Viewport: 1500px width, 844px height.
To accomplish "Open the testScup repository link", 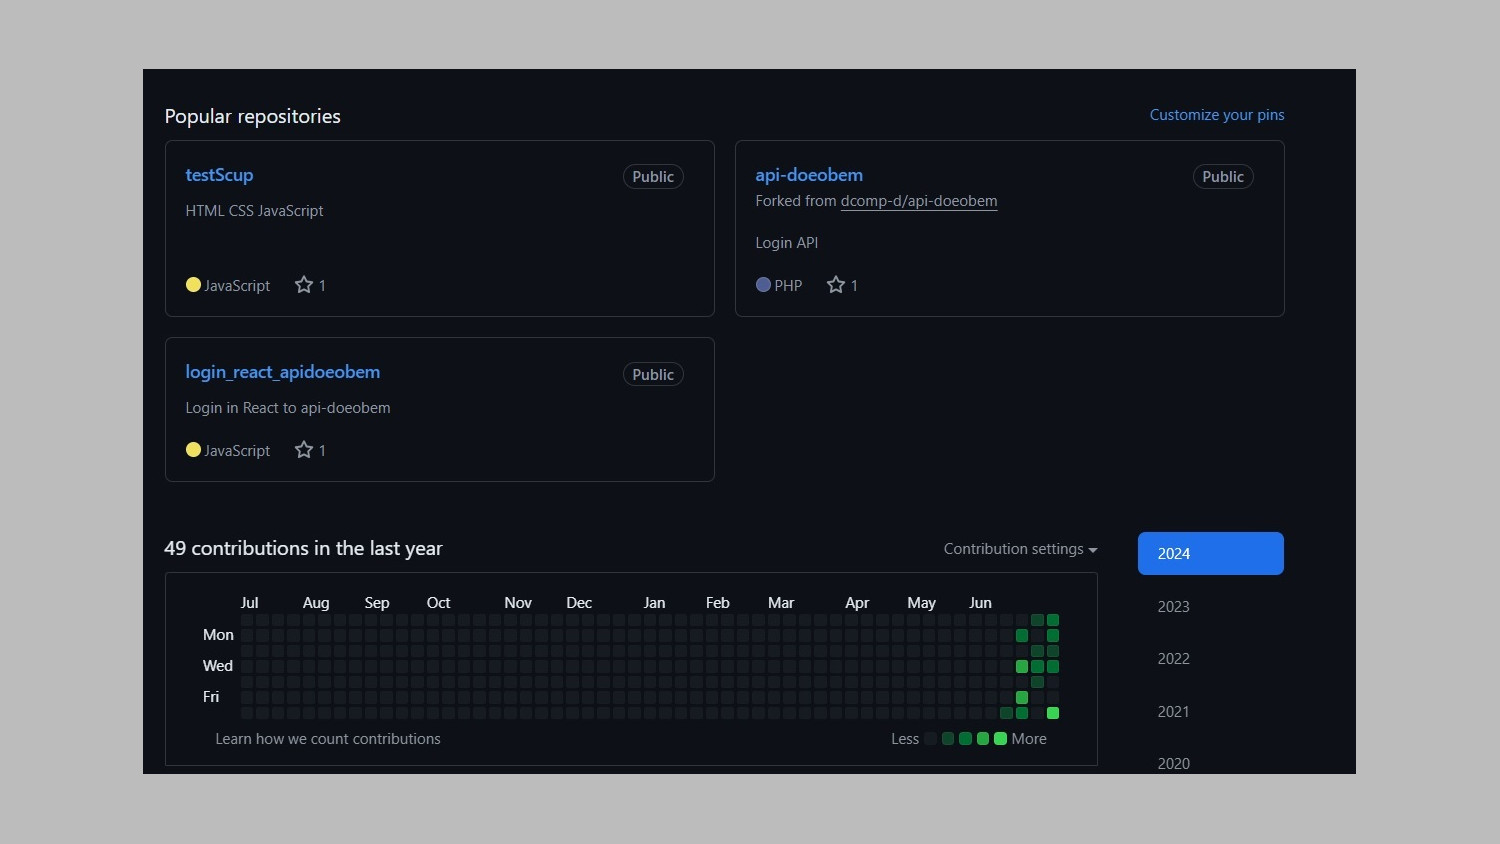I will pyautogui.click(x=219, y=175).
